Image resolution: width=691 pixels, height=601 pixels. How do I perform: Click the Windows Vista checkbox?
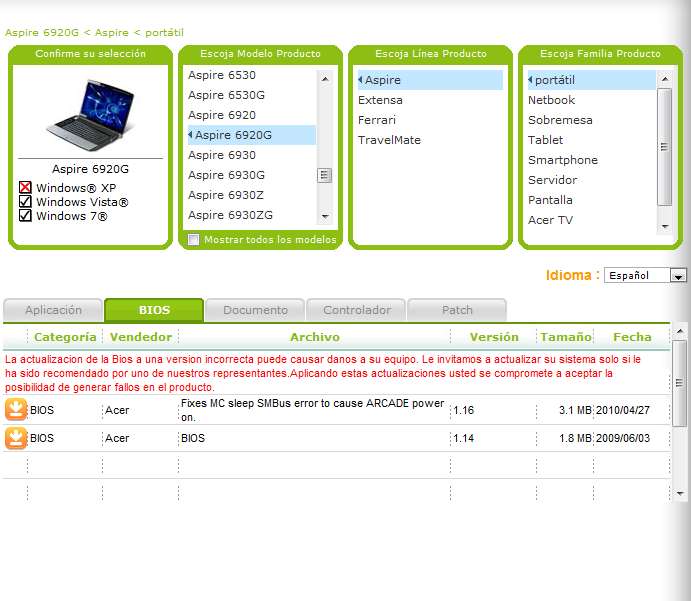[x=25, y=201]
